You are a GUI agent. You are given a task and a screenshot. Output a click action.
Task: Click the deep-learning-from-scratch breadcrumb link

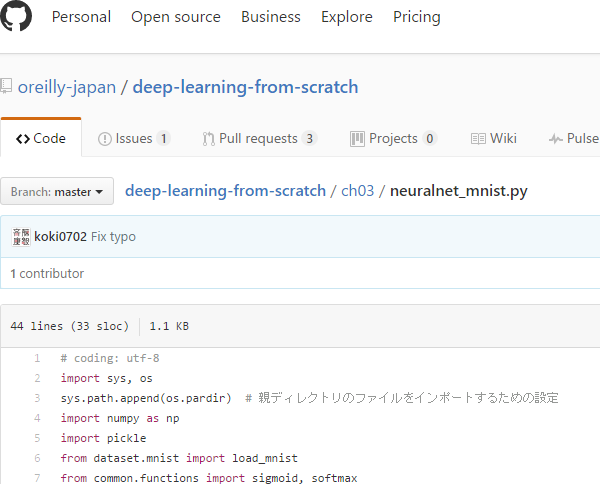pos(225,191)
